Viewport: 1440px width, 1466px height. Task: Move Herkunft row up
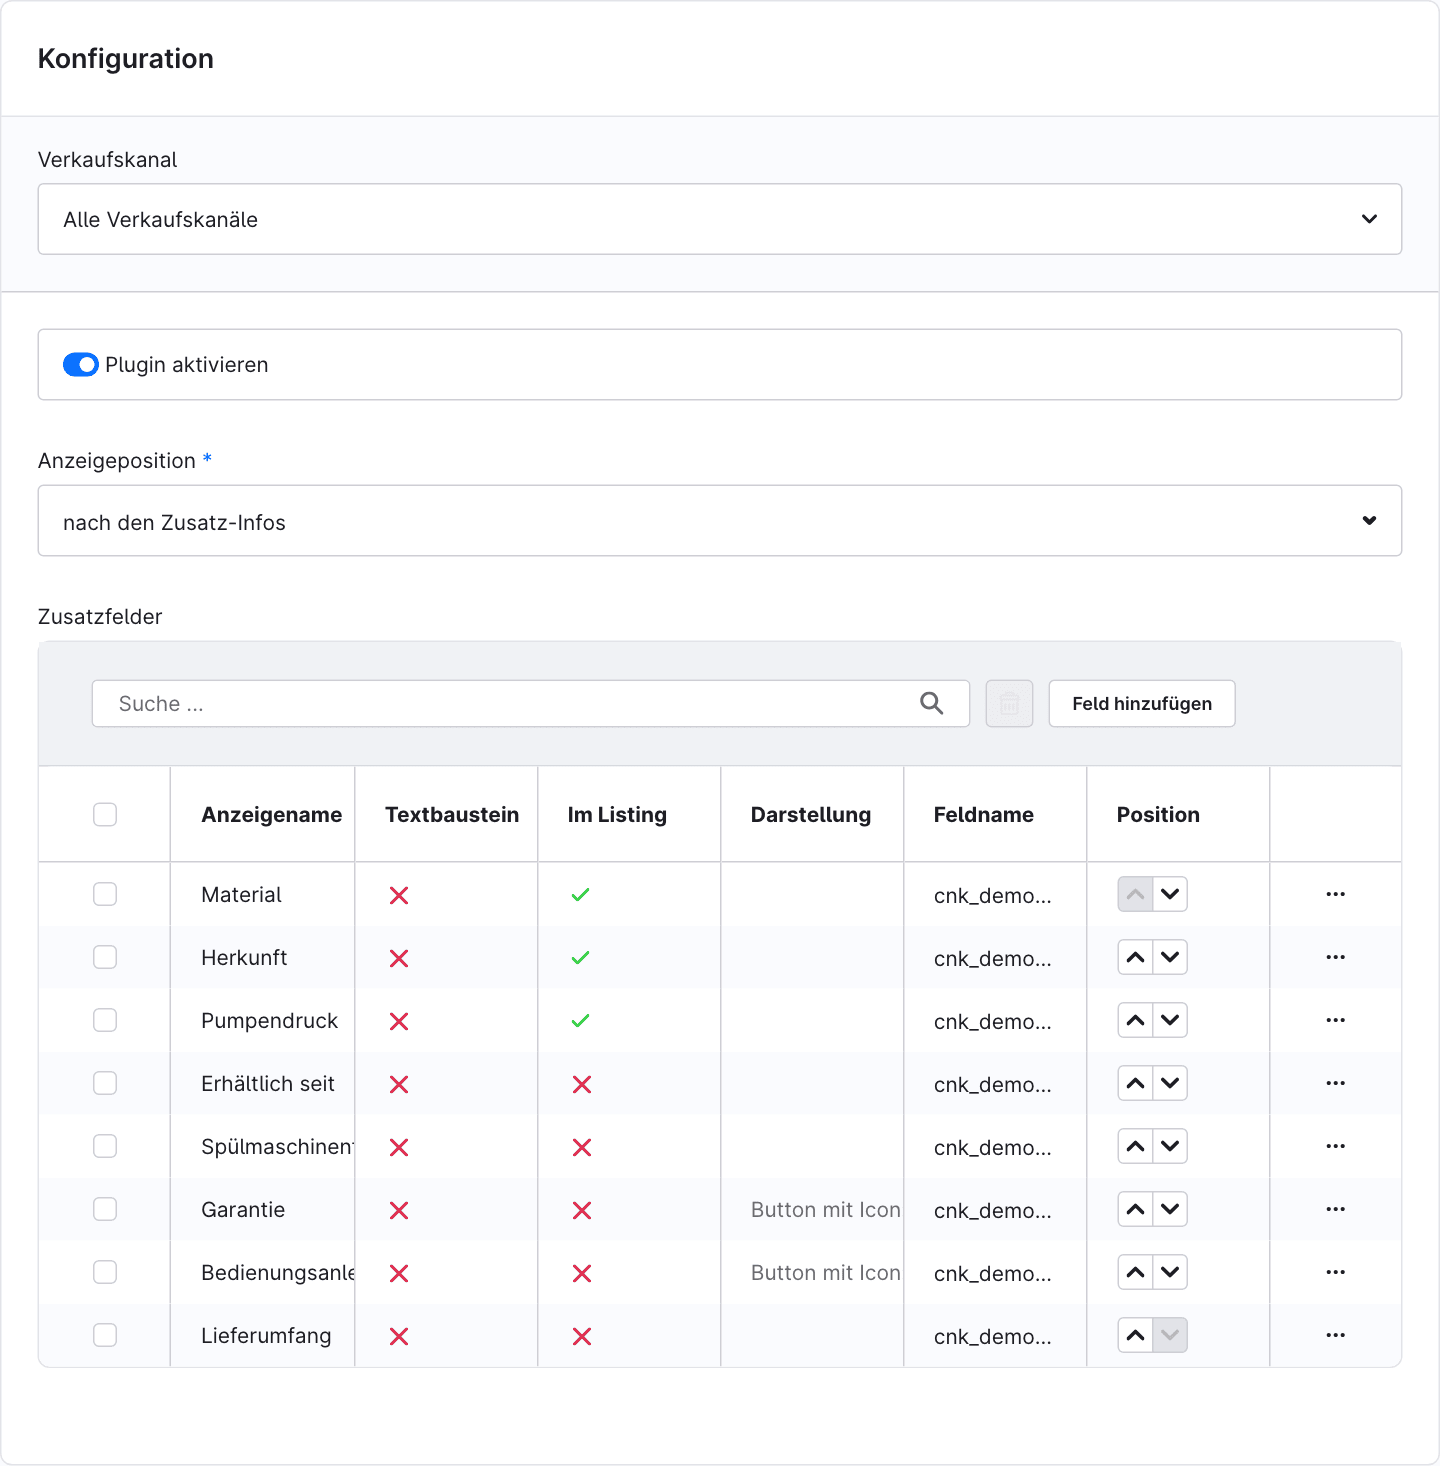pos(1135,957)
